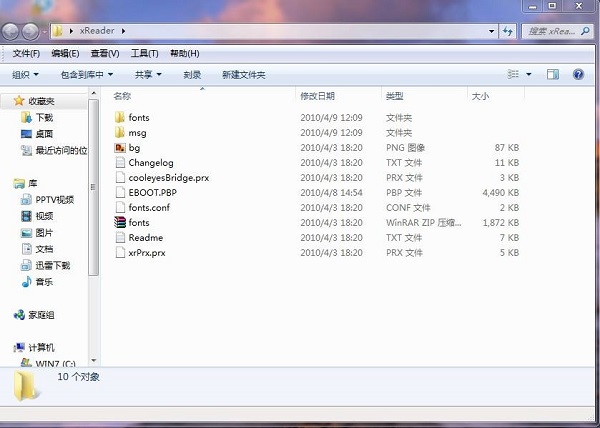
Task: Open the 工具(T) menu
Action: 145,53
